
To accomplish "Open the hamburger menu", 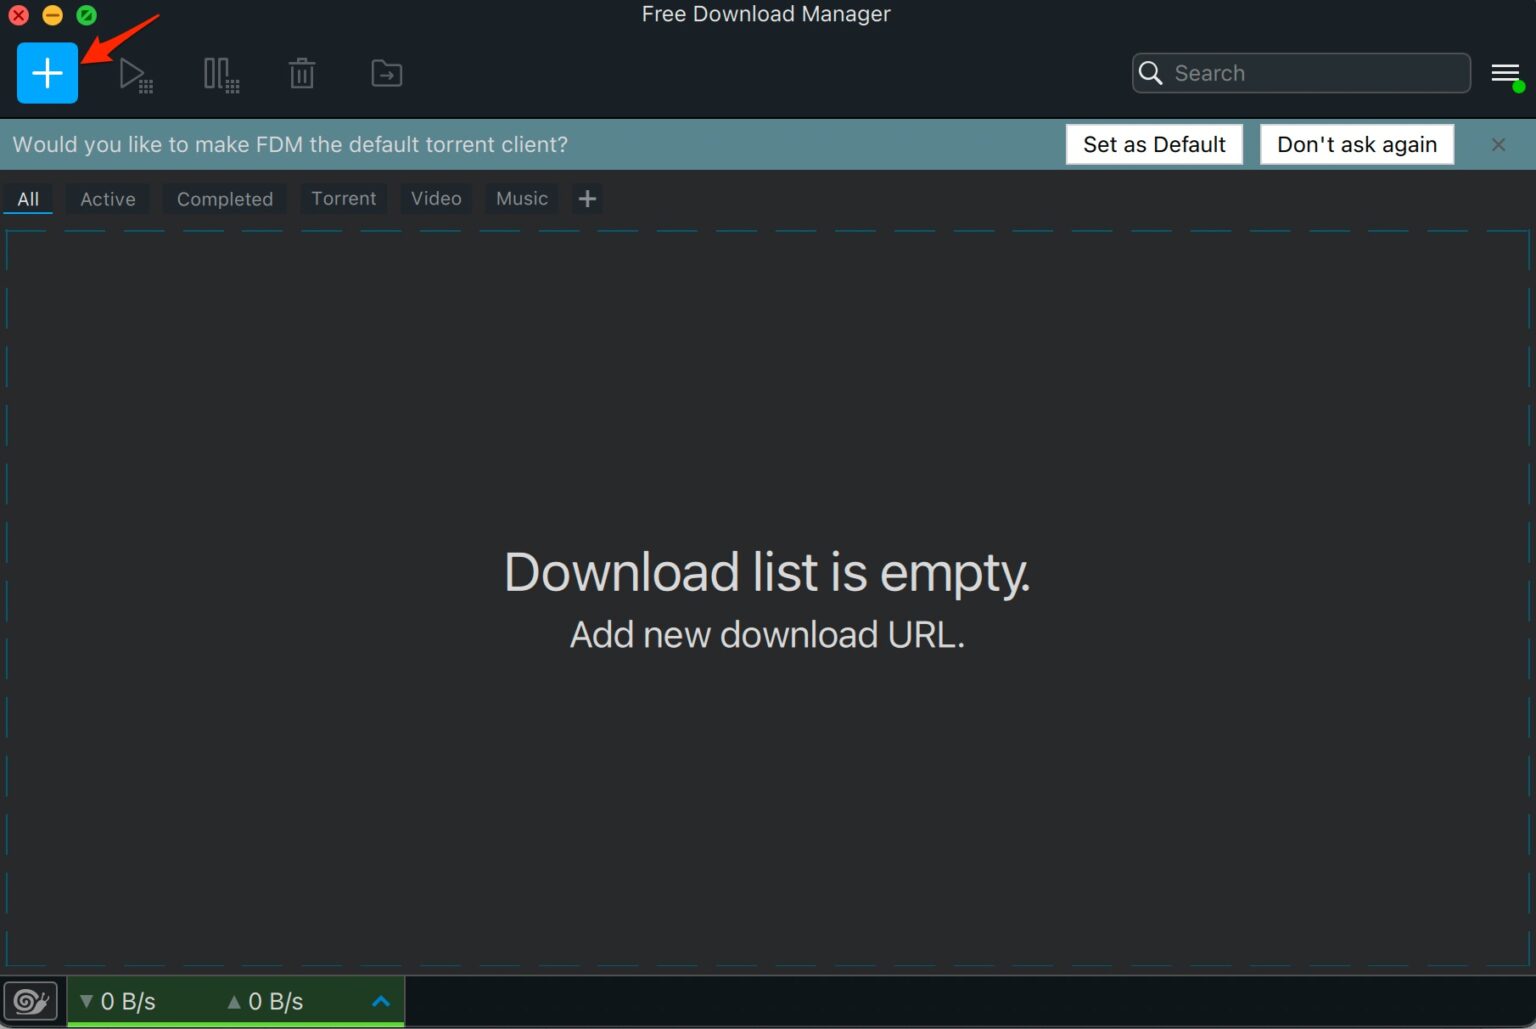I will click(1504, 73).
